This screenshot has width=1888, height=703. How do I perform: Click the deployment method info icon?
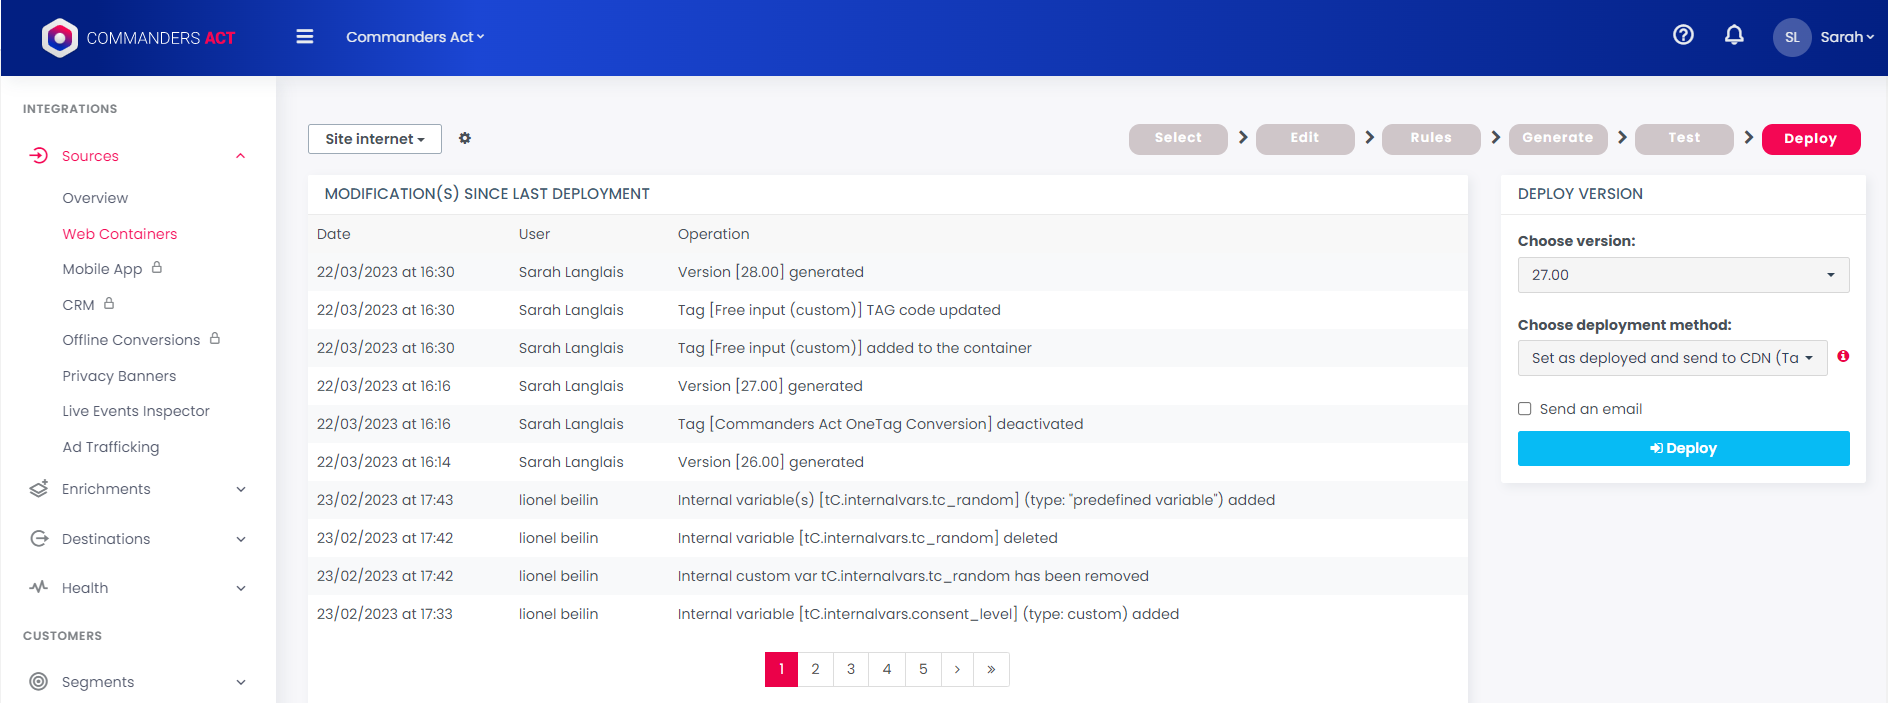[1843, 357]
